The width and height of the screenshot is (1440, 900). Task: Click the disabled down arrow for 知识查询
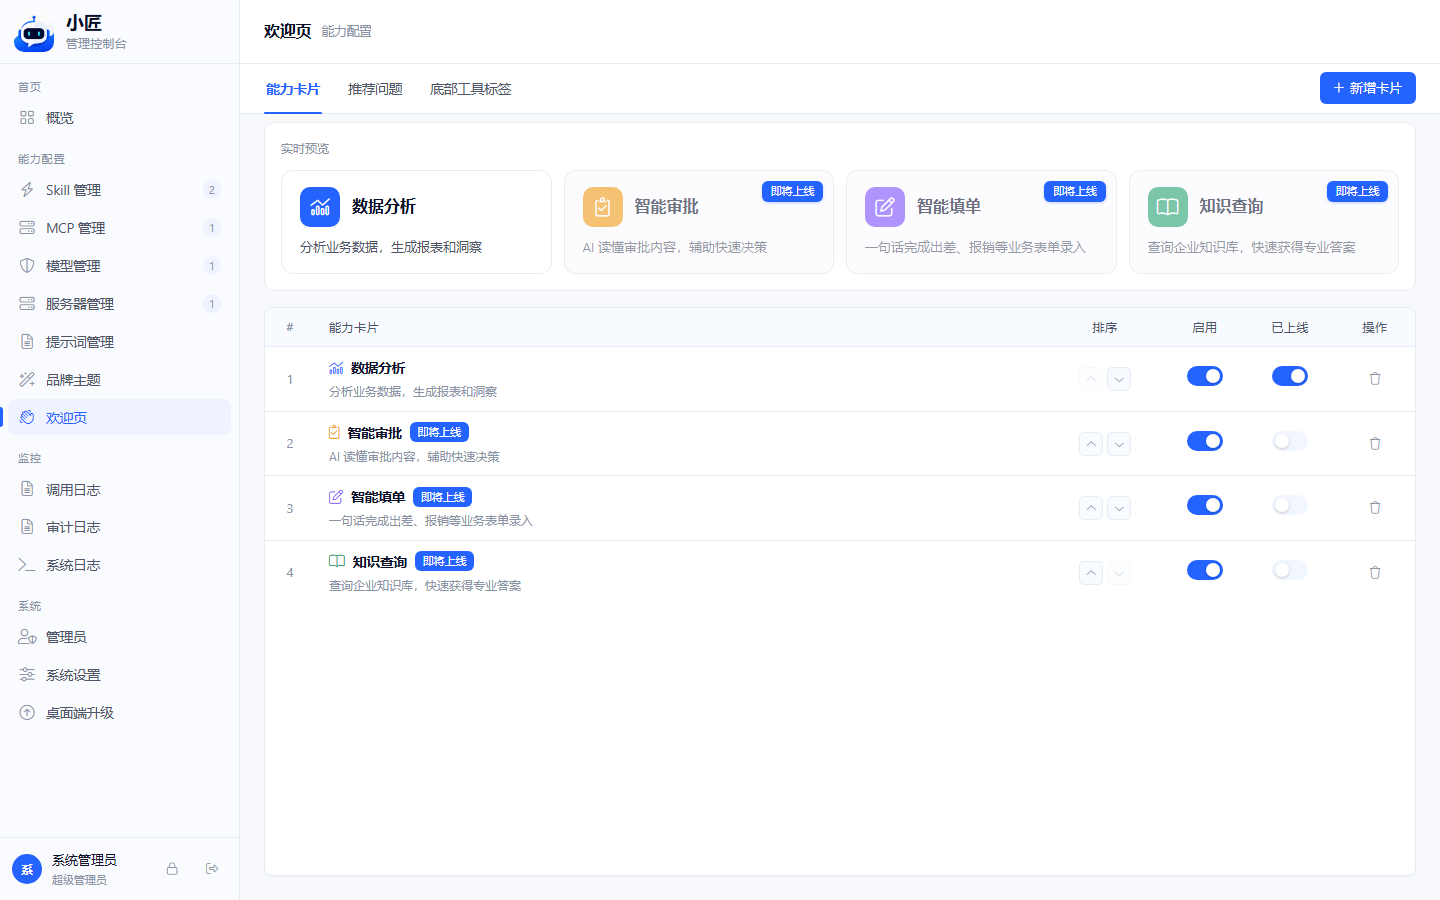(1119, 573)
